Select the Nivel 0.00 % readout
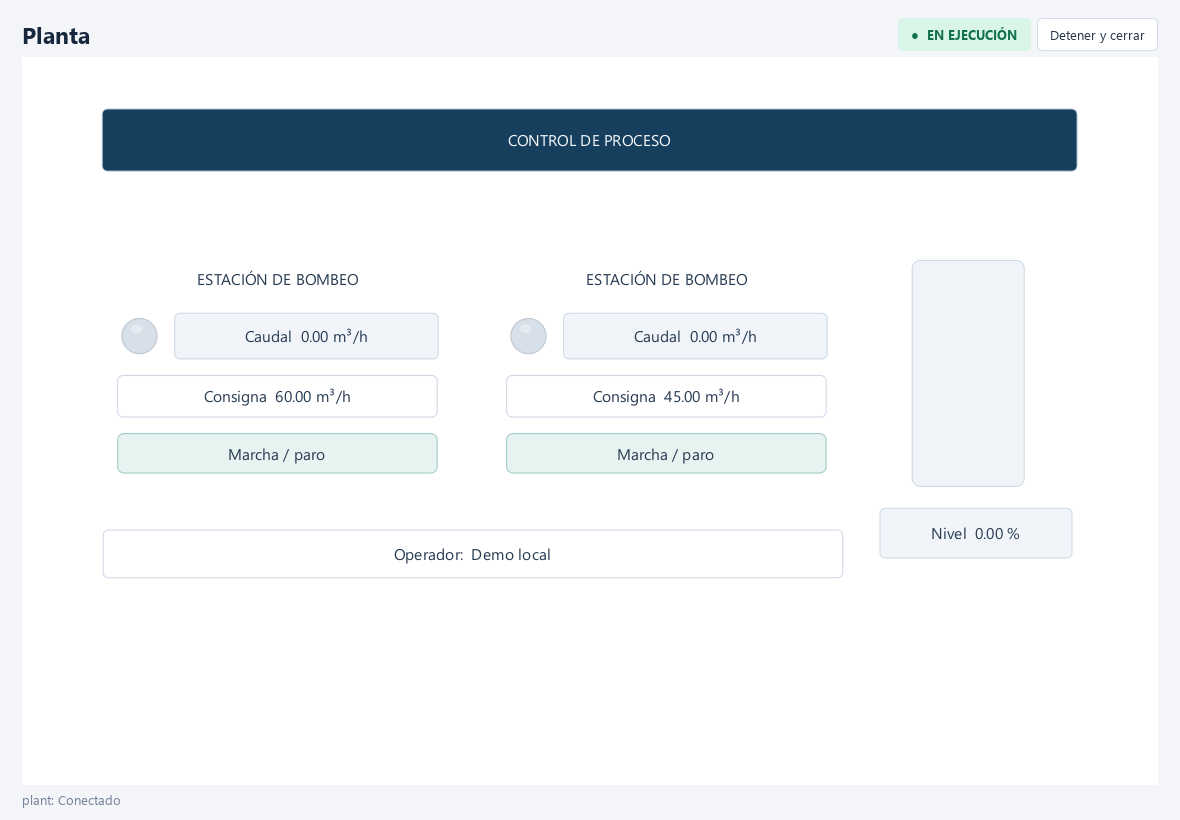Image resolution: width=1180 pixels, height=820 pixels. click(976, 533)
